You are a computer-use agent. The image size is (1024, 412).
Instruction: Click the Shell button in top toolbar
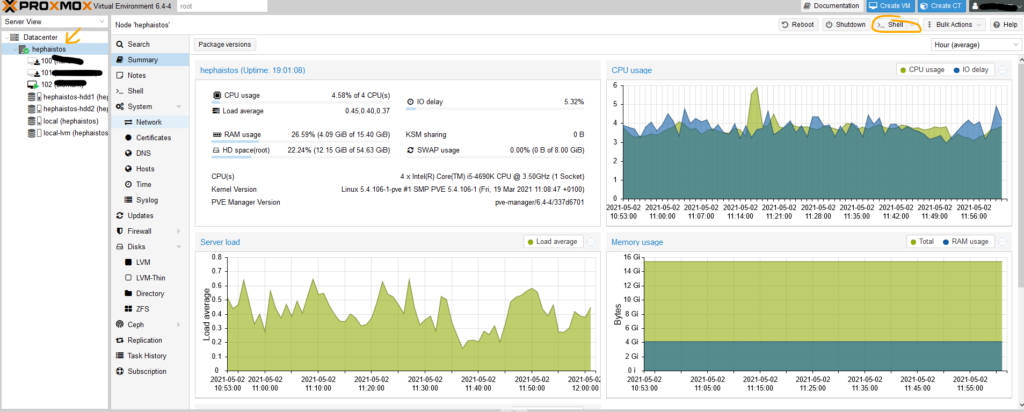tap(896, 25)
